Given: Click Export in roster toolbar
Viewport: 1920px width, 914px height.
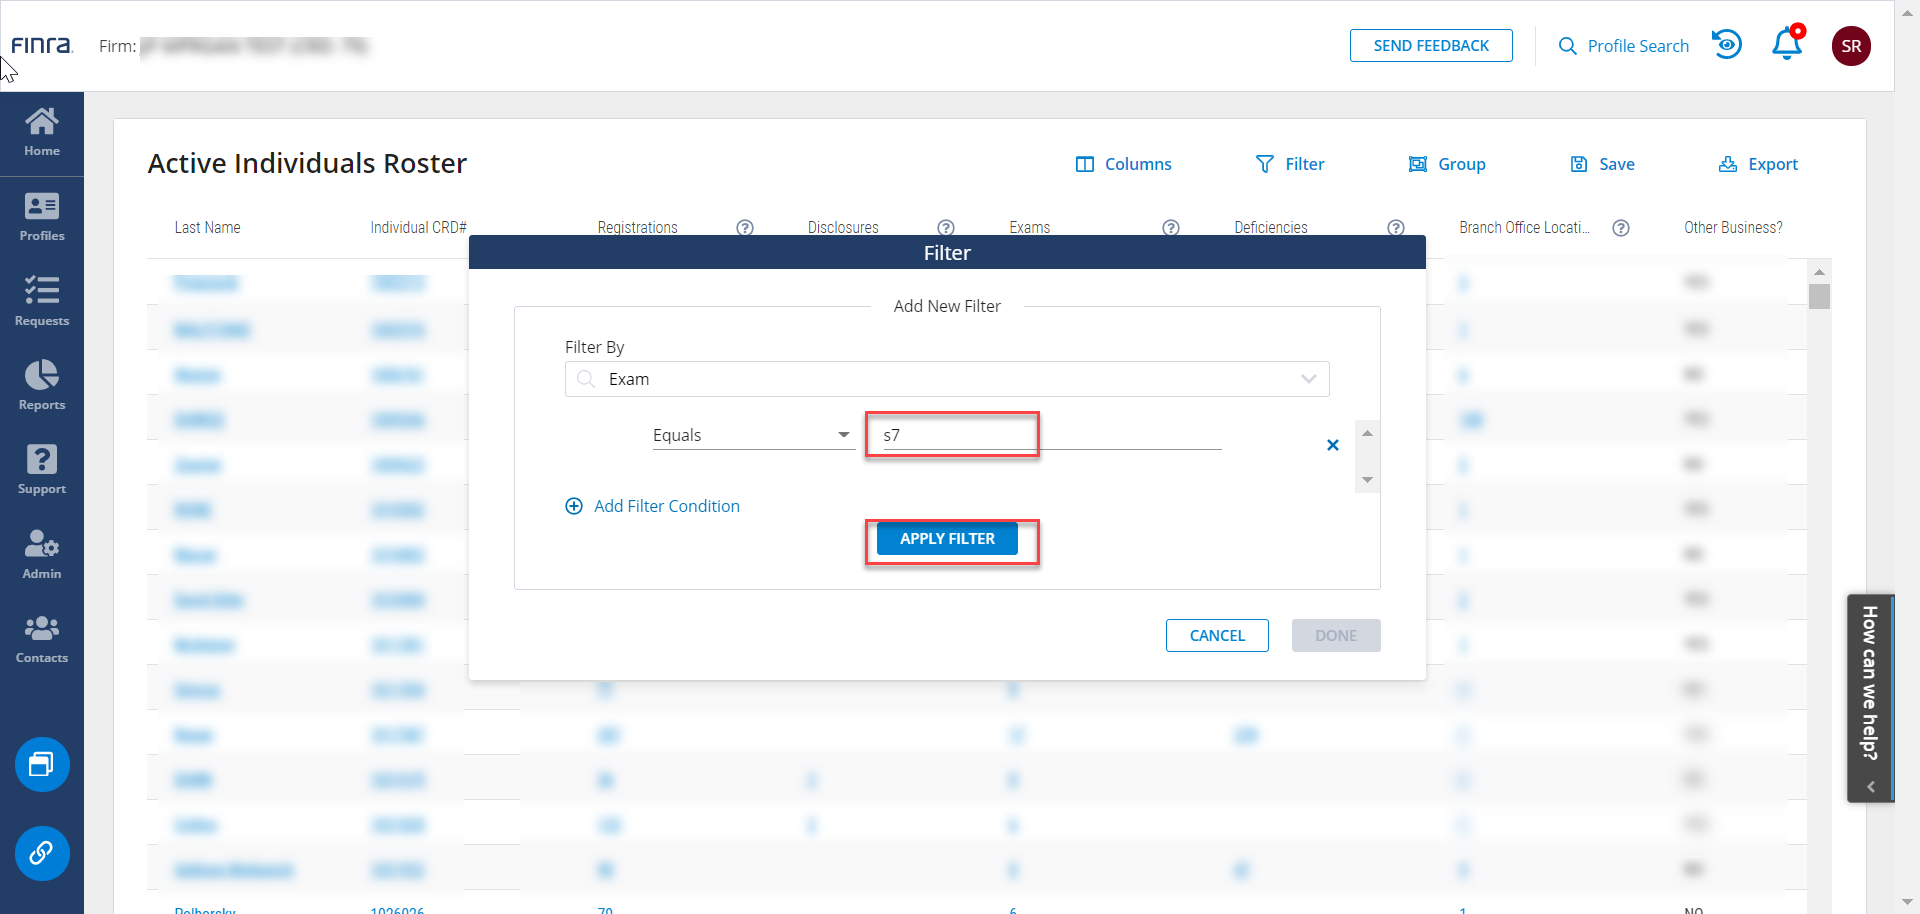Looking at the screenshot, I should coord(1758,164).
